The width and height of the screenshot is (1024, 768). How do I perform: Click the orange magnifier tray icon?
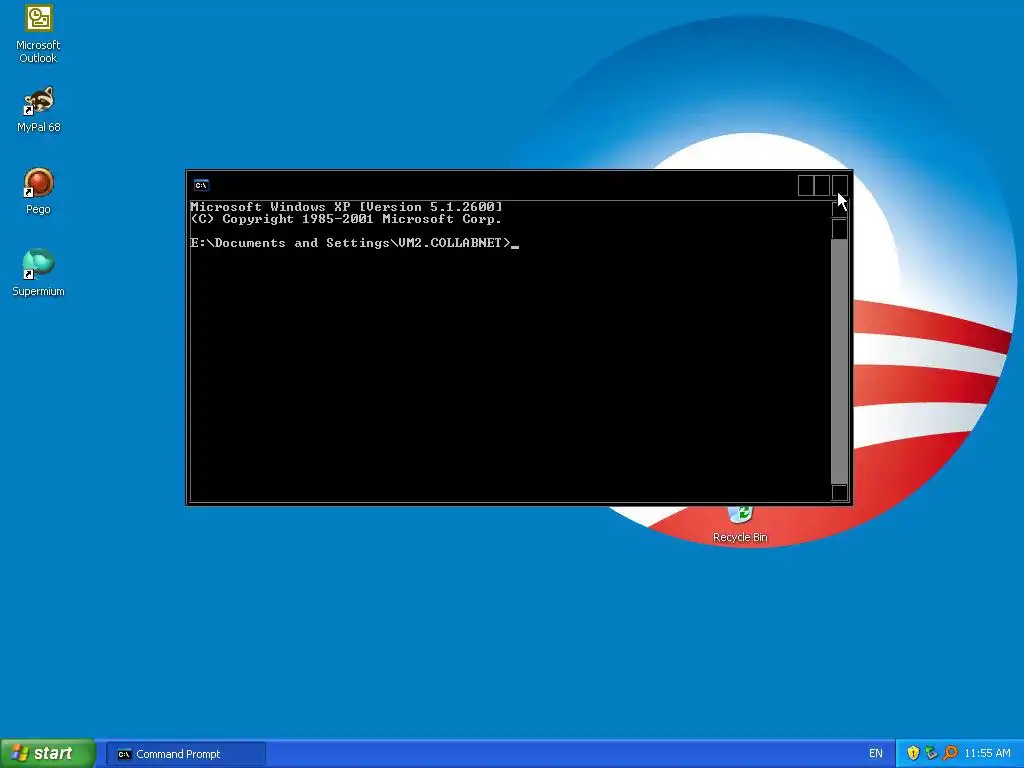(950, 753)
